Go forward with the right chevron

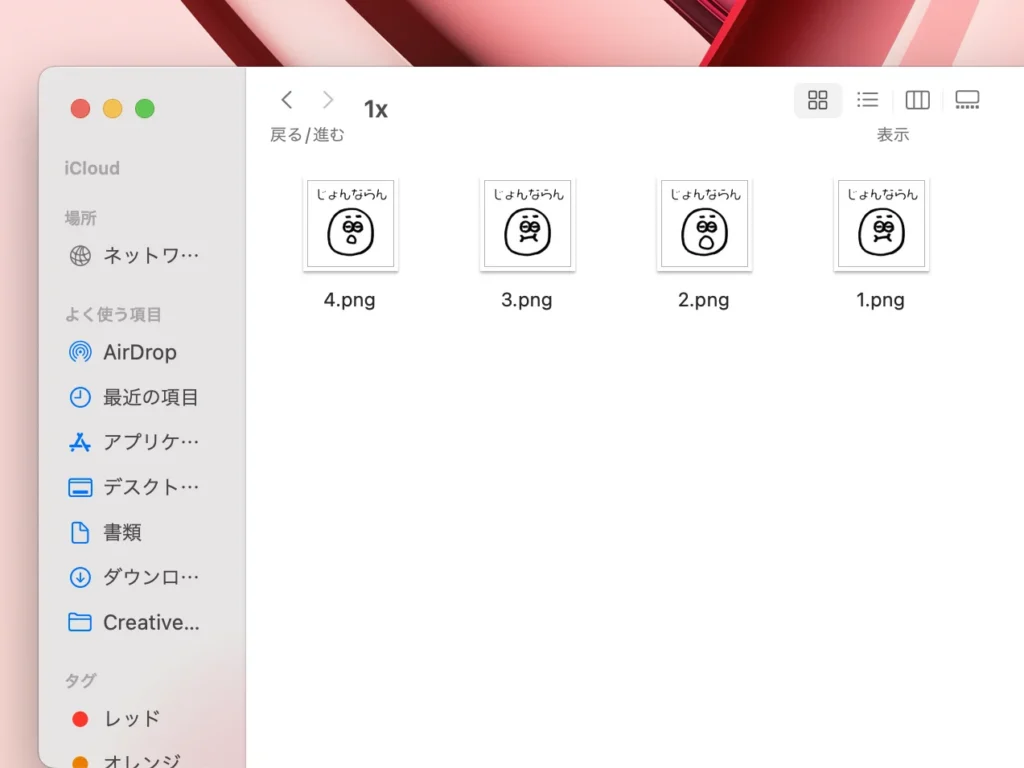(328, 100)
